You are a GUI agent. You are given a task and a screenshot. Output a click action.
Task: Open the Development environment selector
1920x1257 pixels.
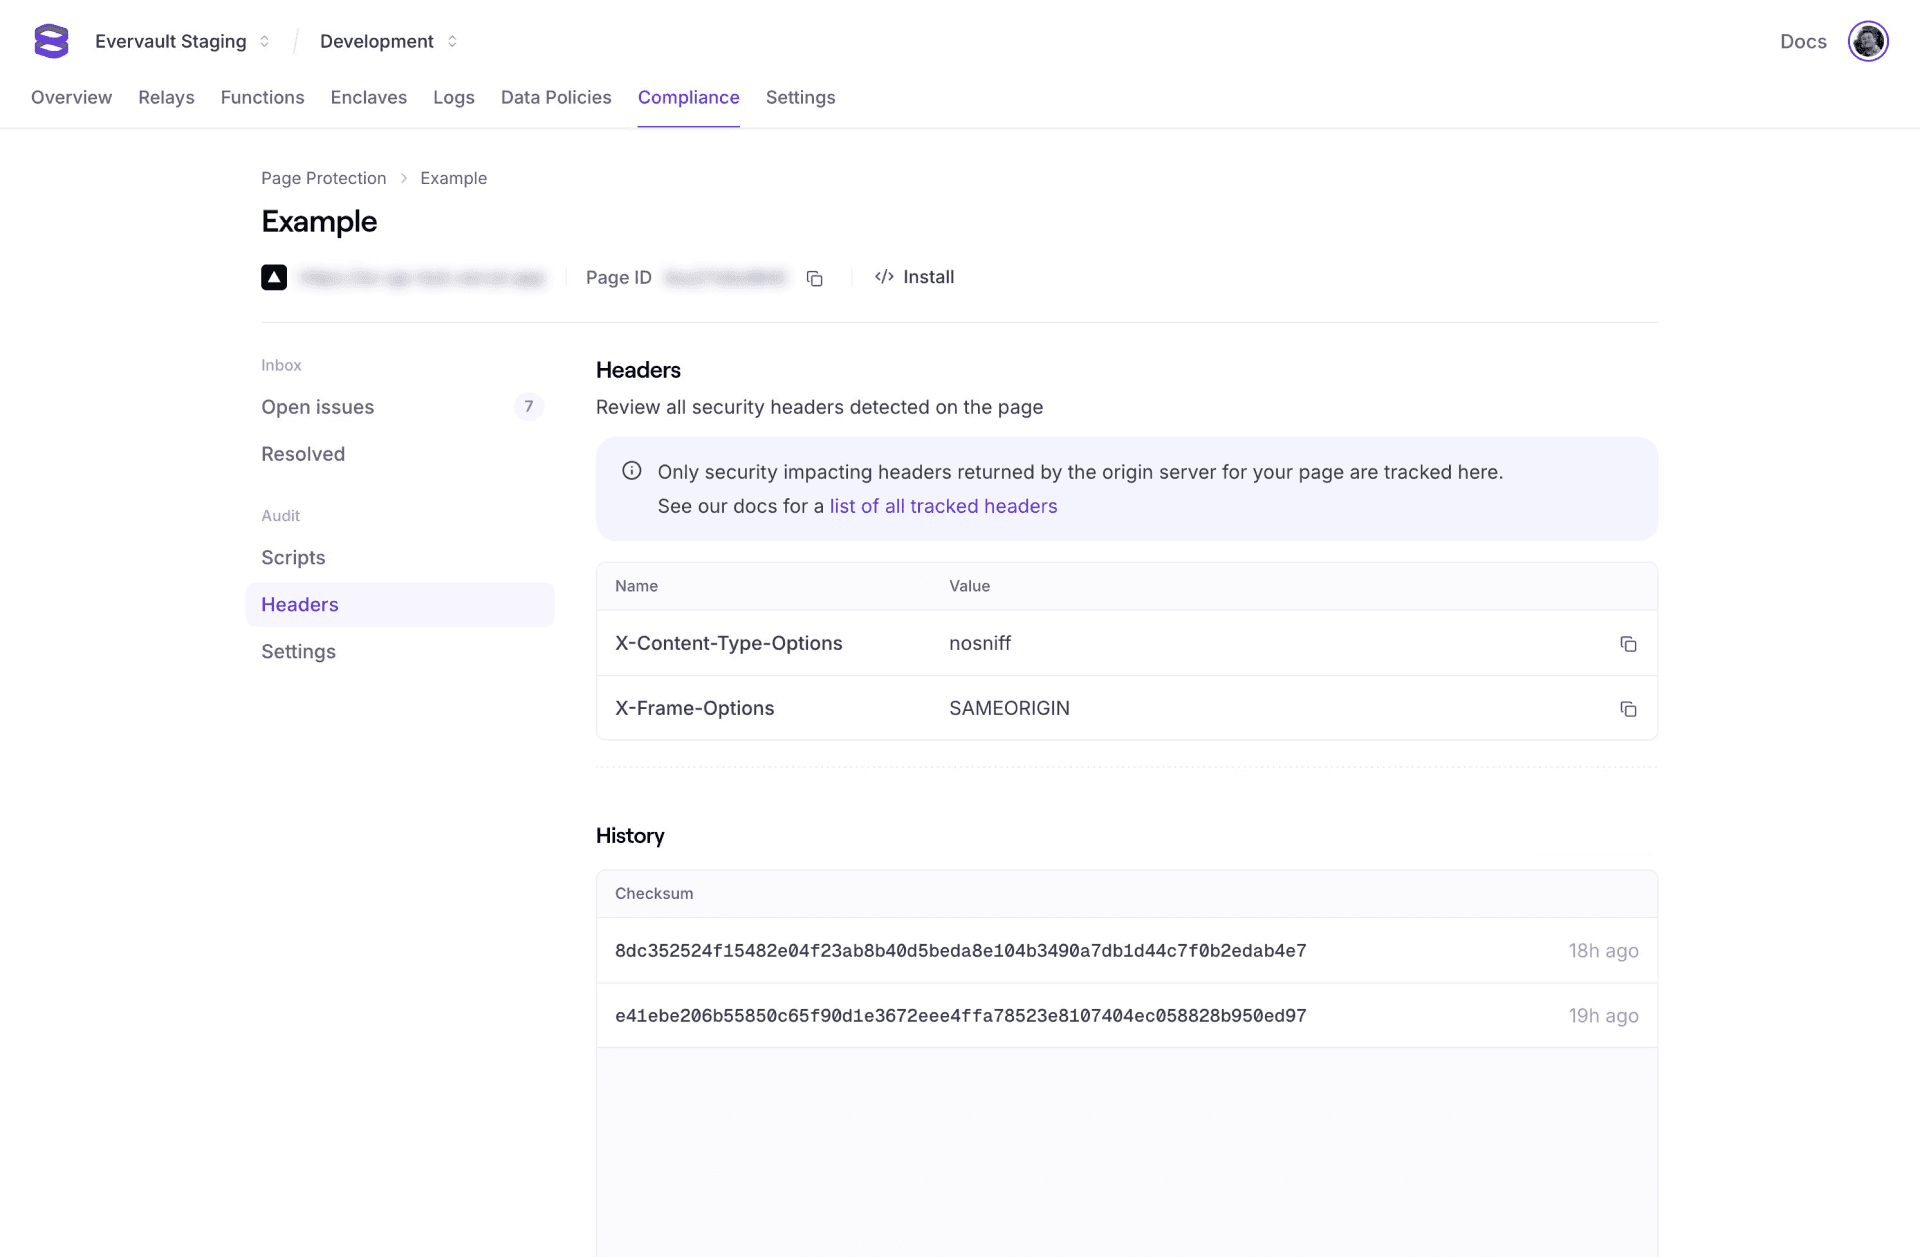(x=387, y=41)
